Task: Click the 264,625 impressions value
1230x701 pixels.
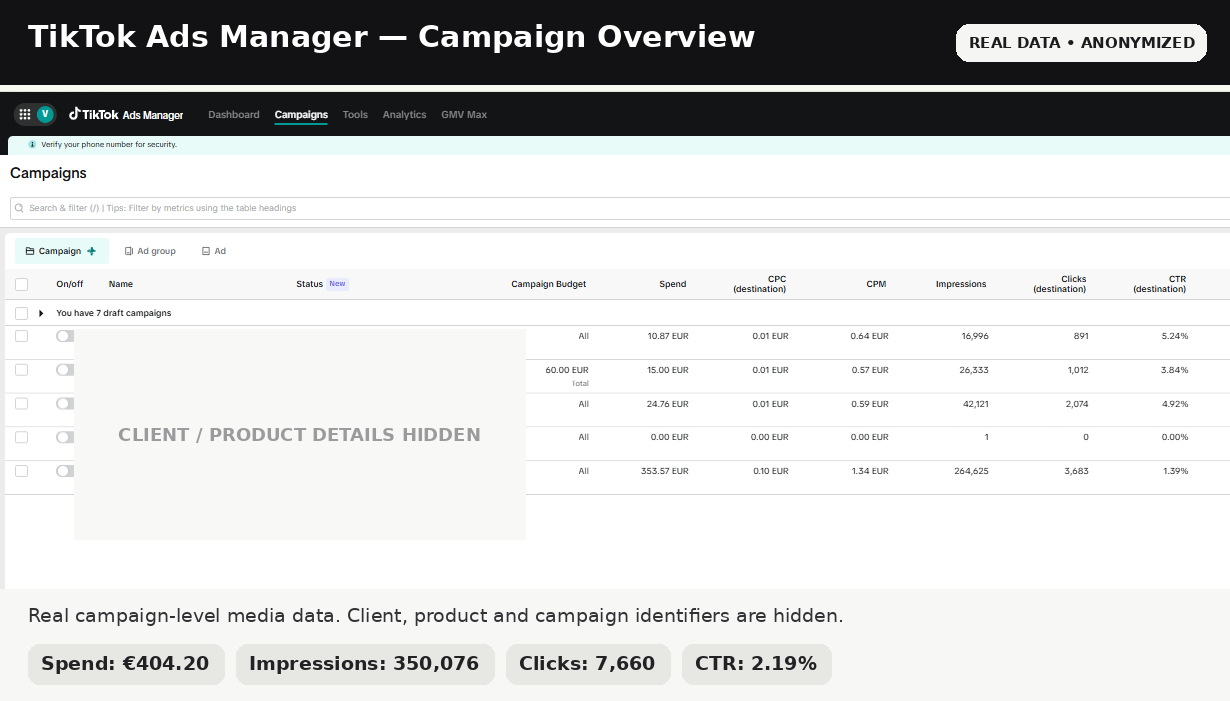Action: coord(972,471)
